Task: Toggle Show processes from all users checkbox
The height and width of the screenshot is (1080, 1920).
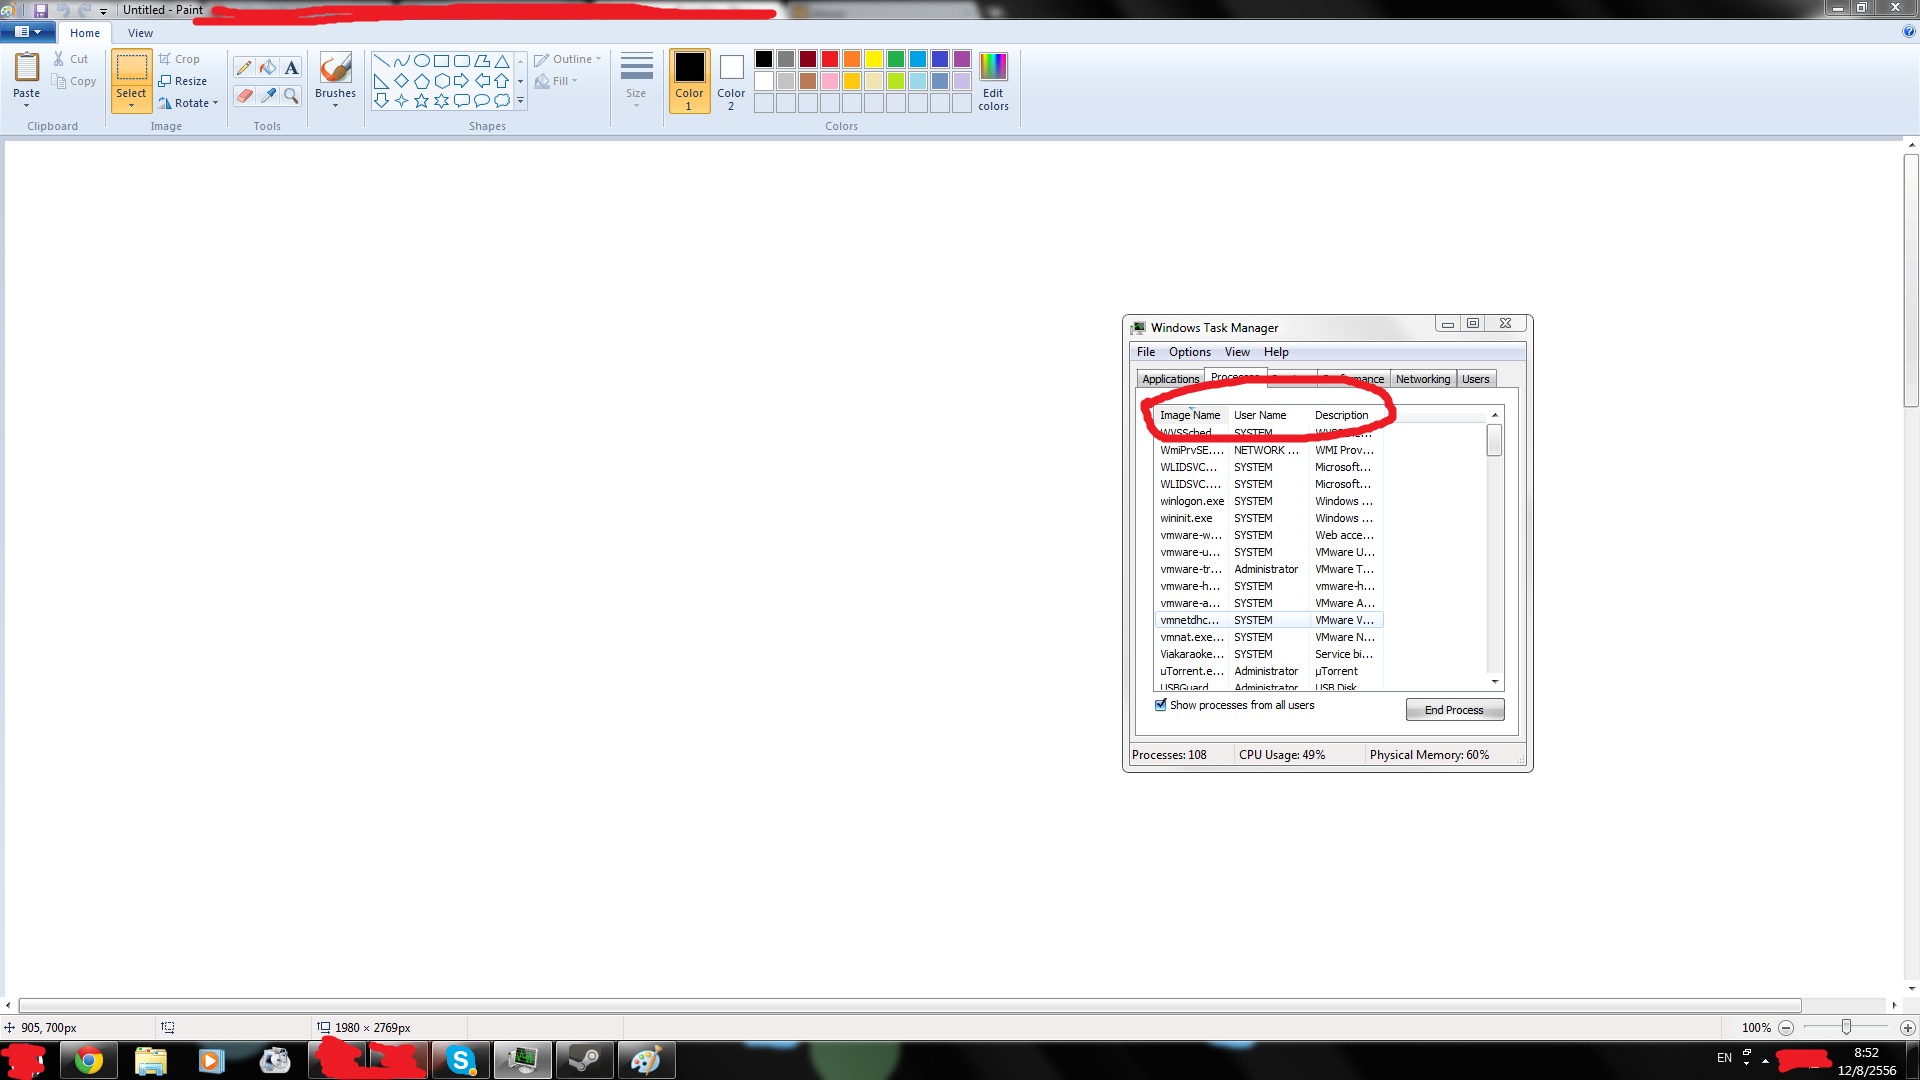Action: click(x=1161, y=705)
